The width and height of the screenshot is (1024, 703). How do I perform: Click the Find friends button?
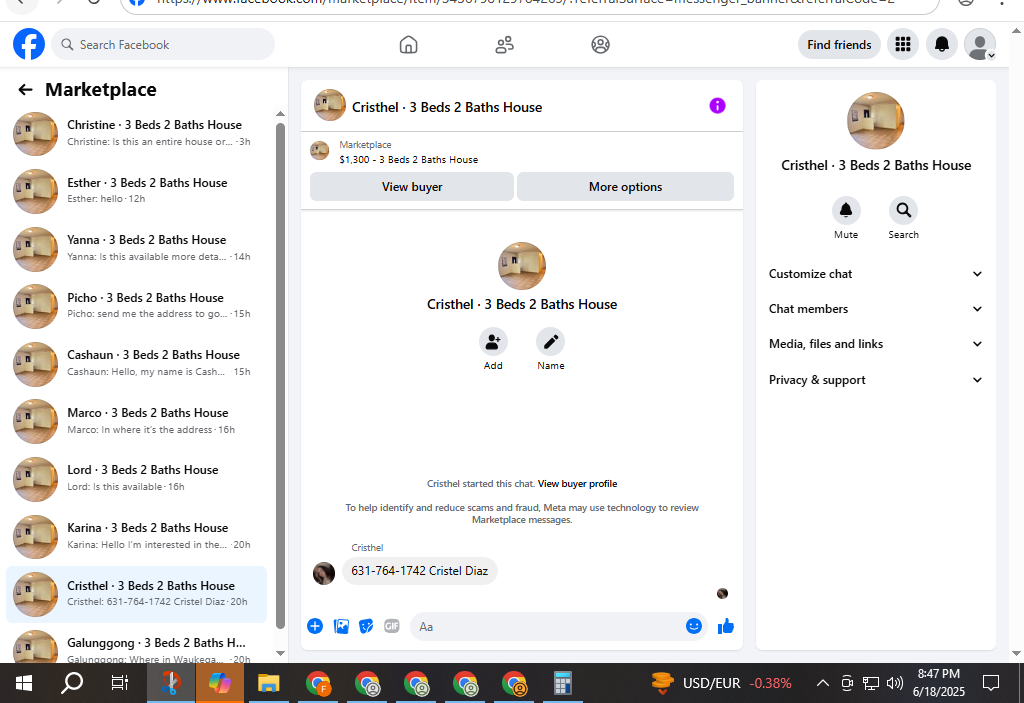839,44
